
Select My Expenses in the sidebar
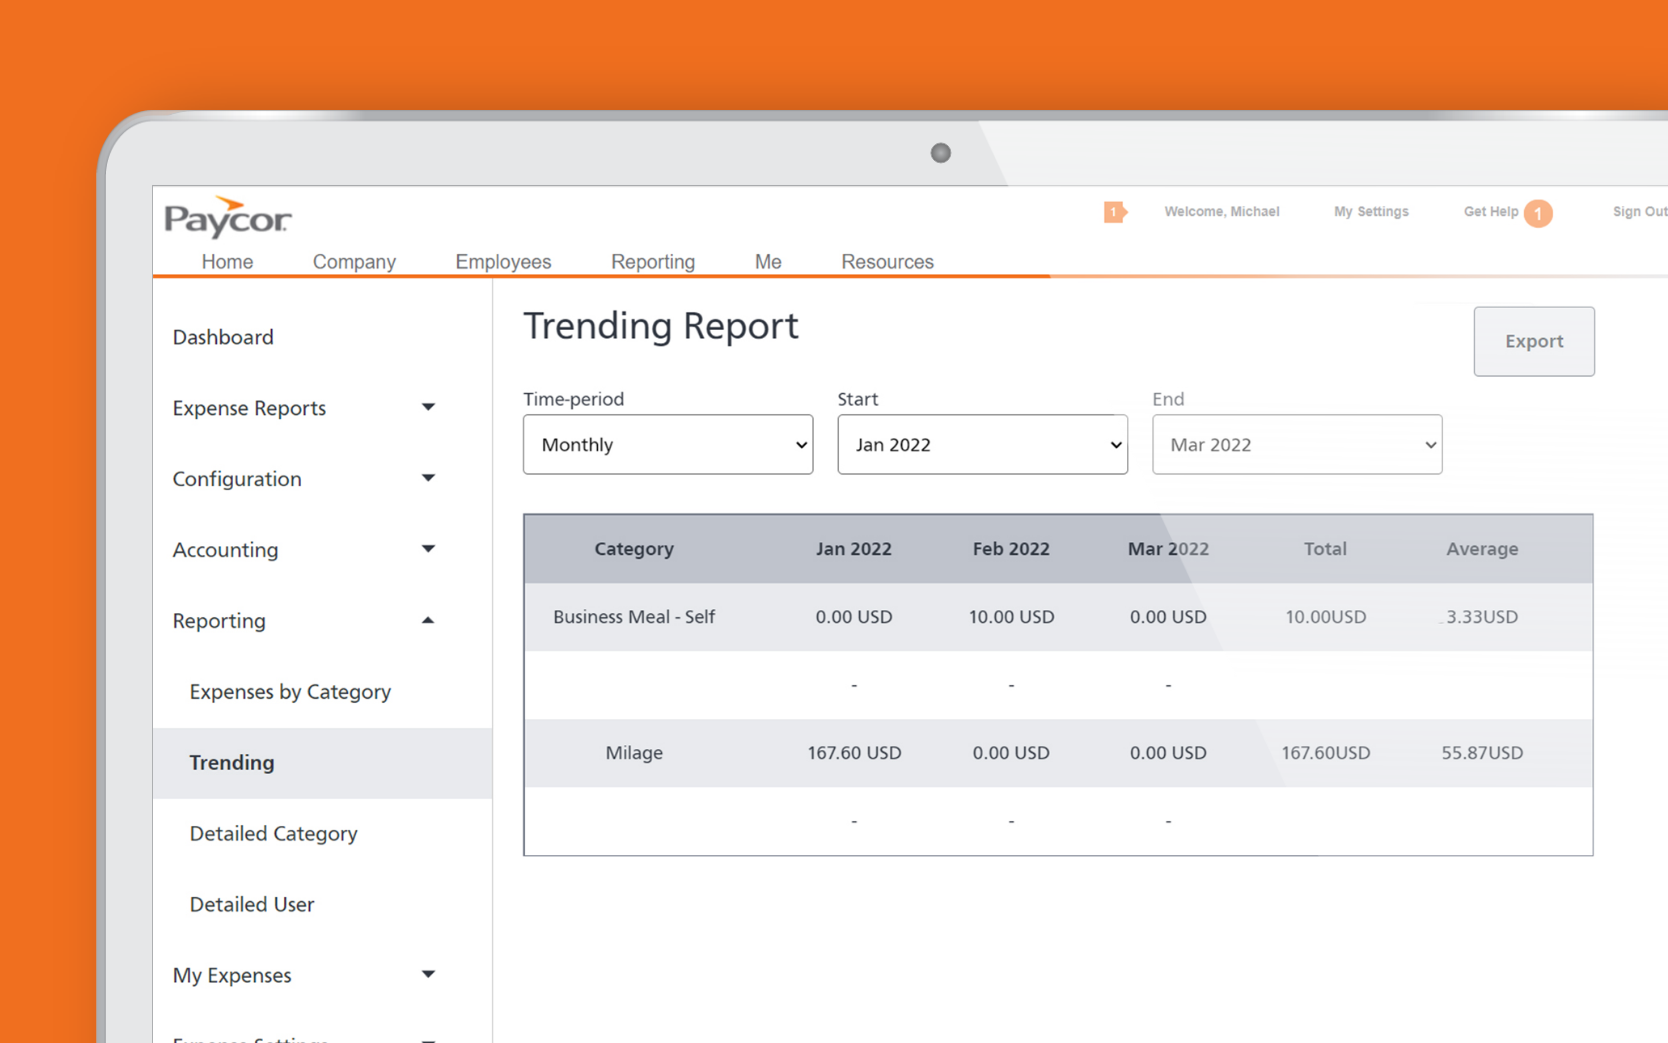coord(232,975)
